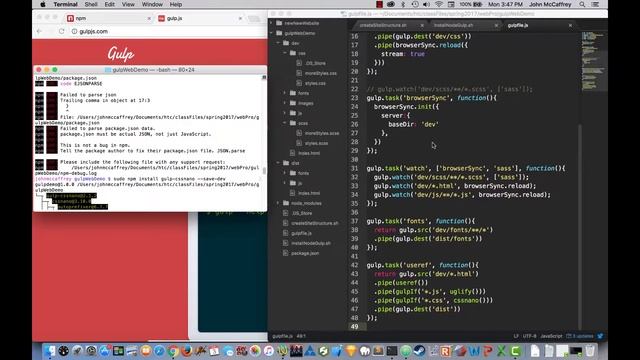Viewport: 640px width, 360px height.
Task: Open PowerPoint from the dock
Action: pos(488,351)
